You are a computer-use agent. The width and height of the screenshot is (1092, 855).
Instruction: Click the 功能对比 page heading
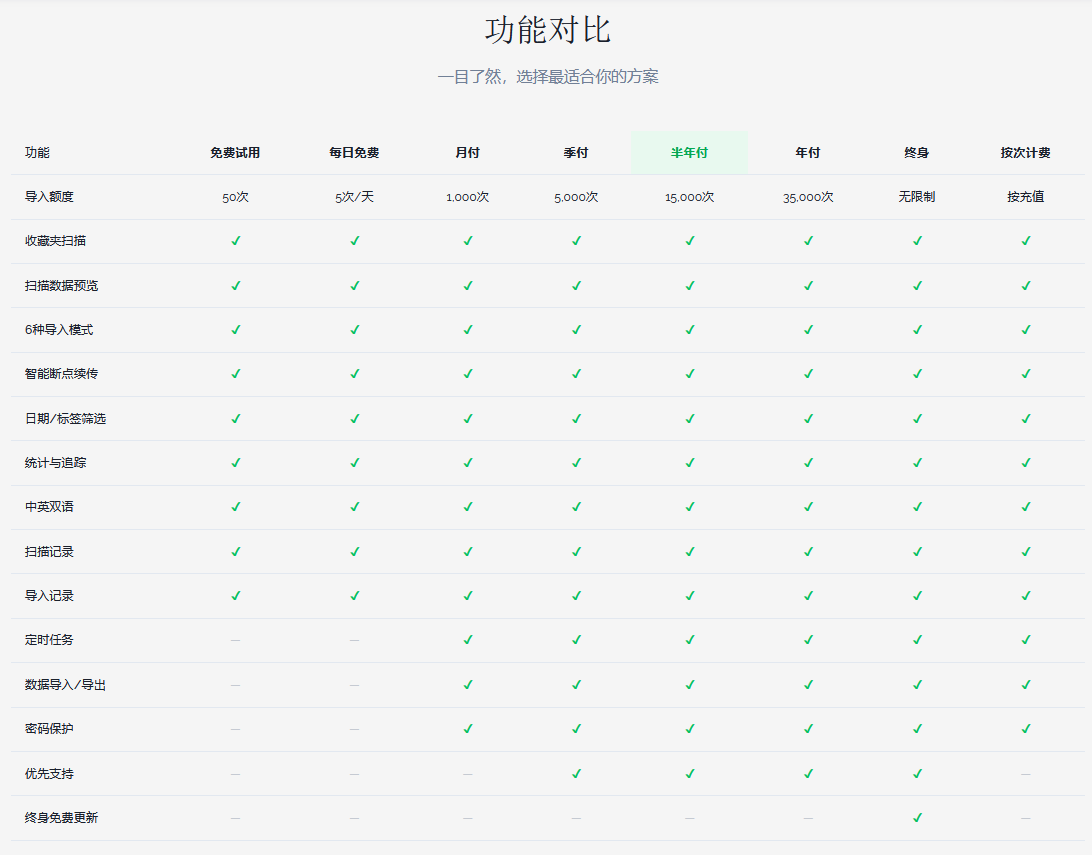click(x=547, y=30)
